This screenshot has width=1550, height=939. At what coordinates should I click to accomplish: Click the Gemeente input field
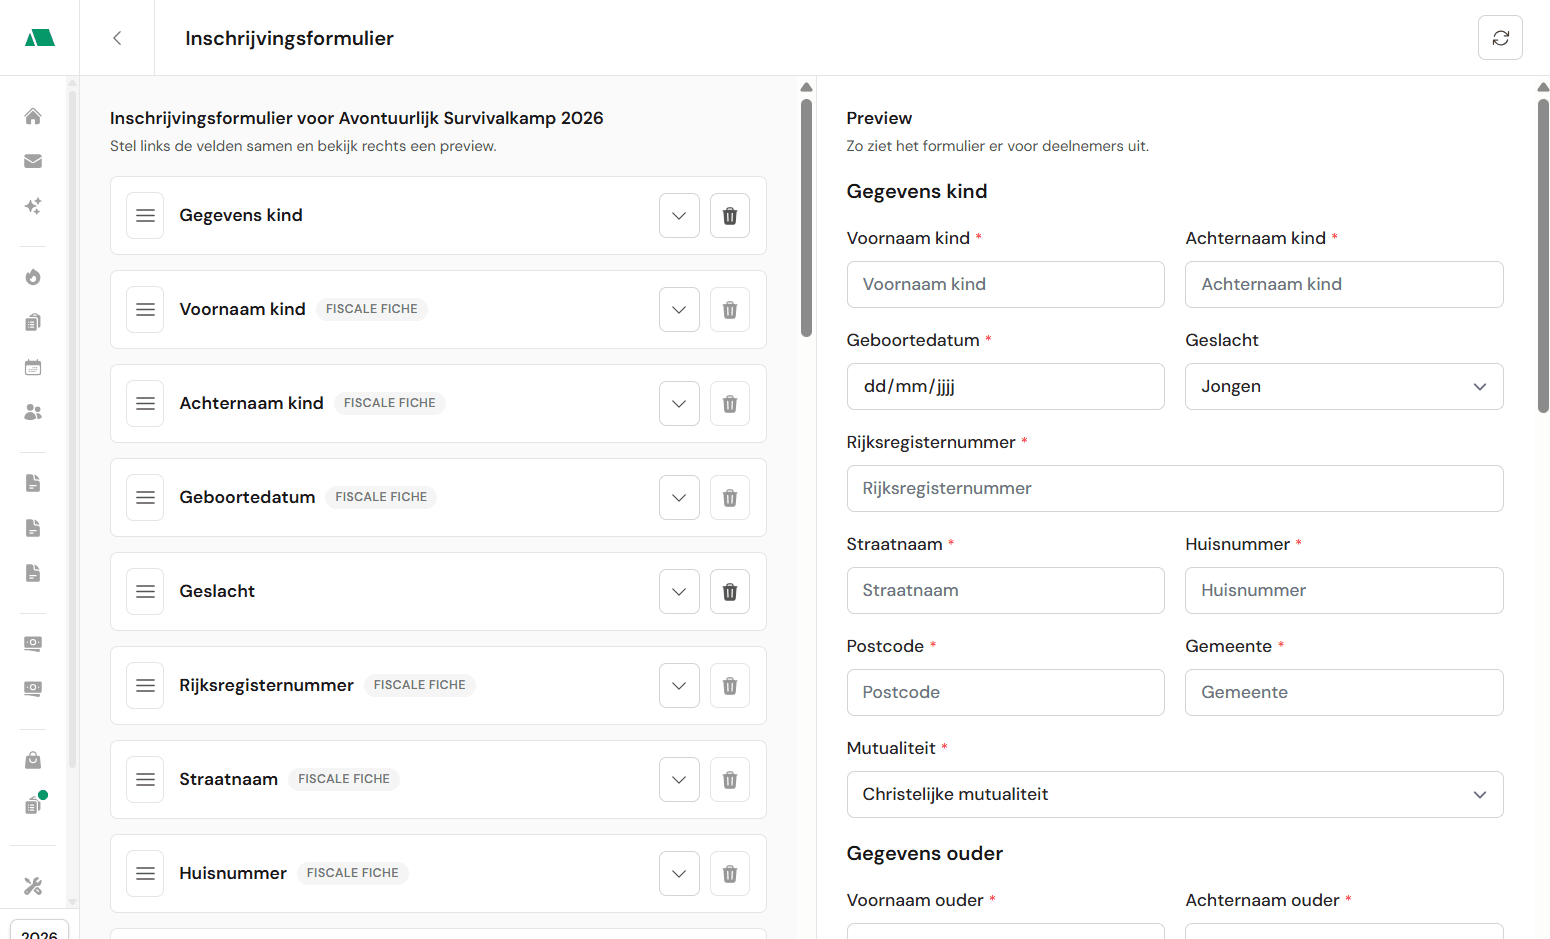click(x=1344, y=693)
